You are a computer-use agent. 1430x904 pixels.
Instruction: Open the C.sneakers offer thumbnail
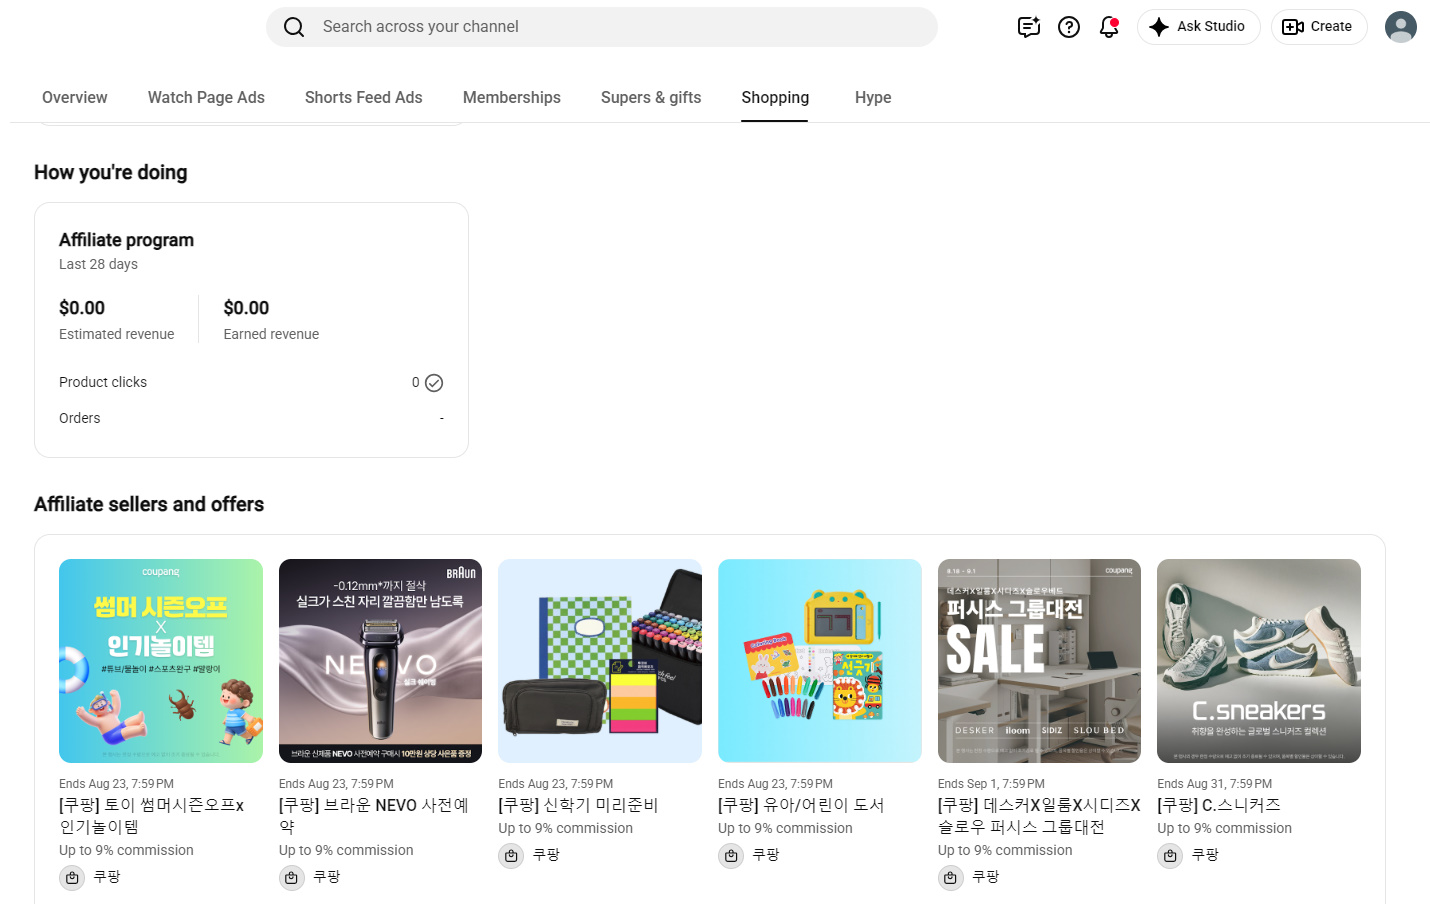click(1259, 661)
